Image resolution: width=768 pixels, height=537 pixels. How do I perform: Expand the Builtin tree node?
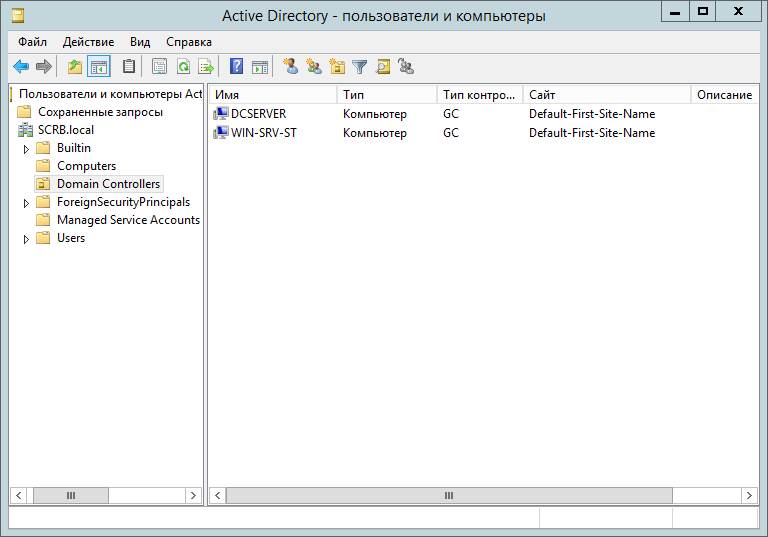coord(27,148)
